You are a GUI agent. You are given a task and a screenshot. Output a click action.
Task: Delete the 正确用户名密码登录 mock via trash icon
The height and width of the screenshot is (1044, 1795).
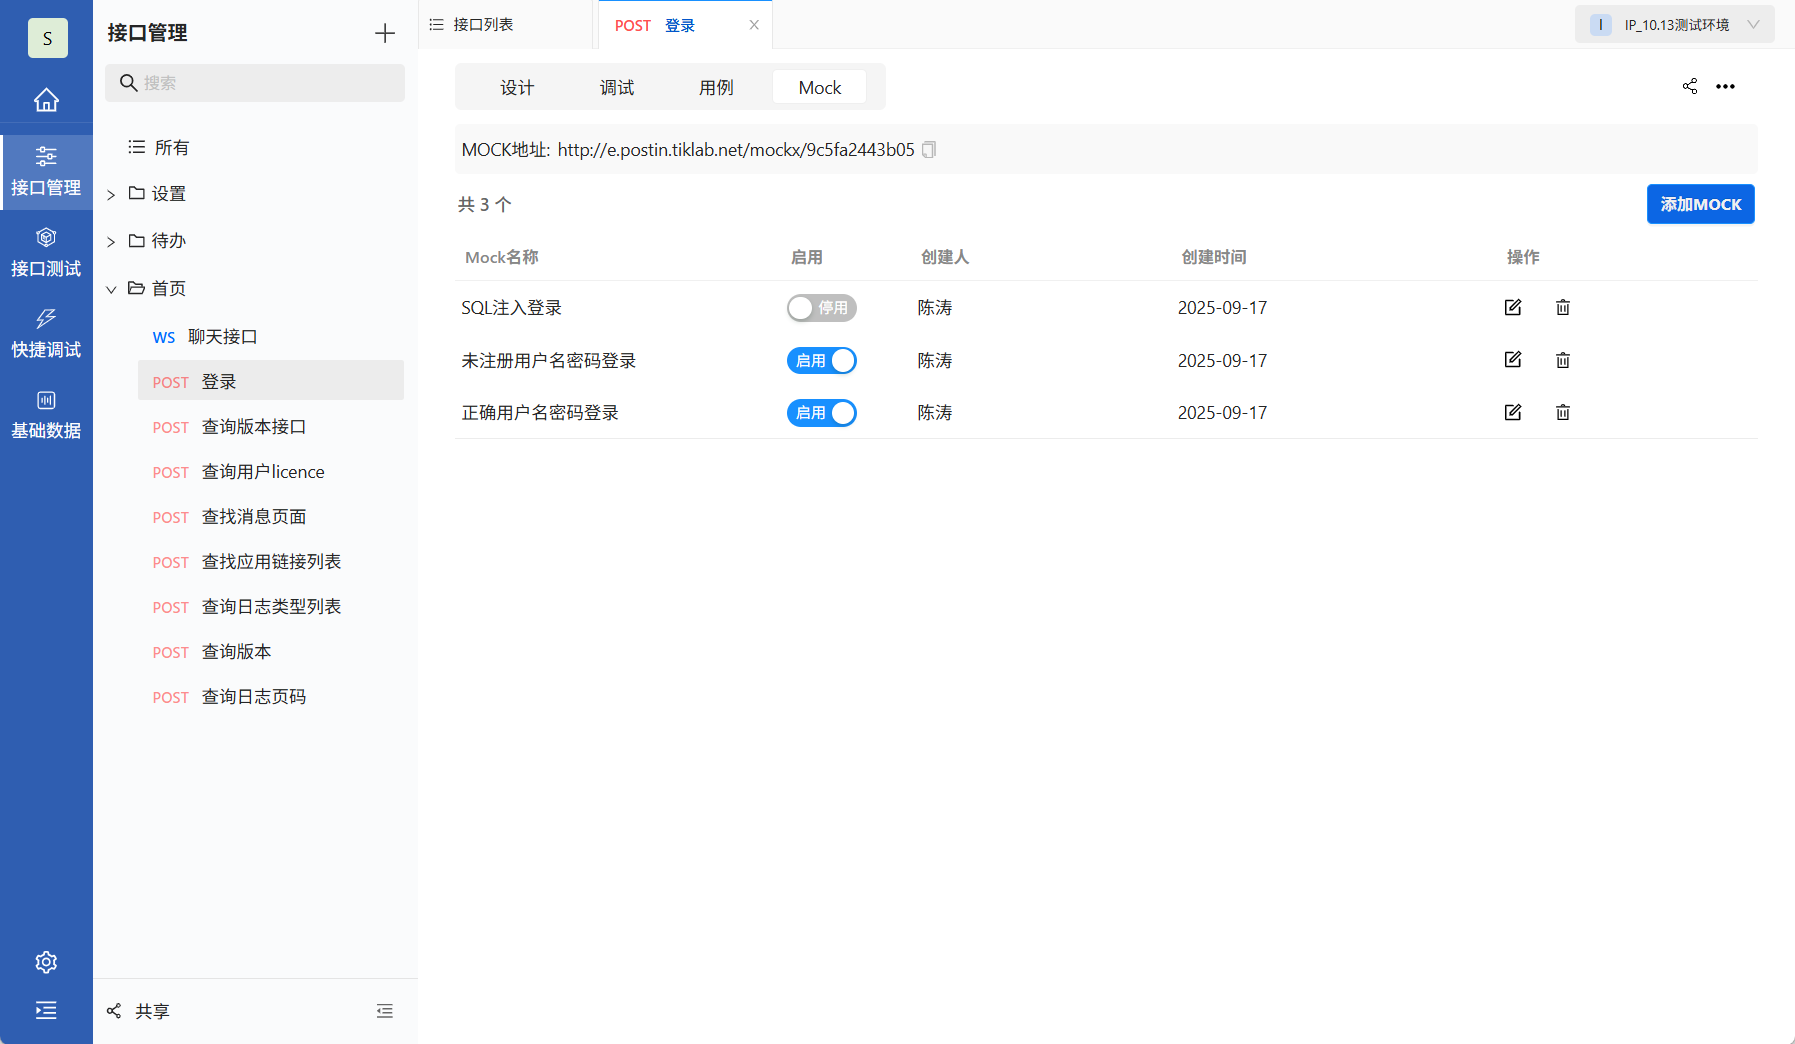coord(1562,412)
